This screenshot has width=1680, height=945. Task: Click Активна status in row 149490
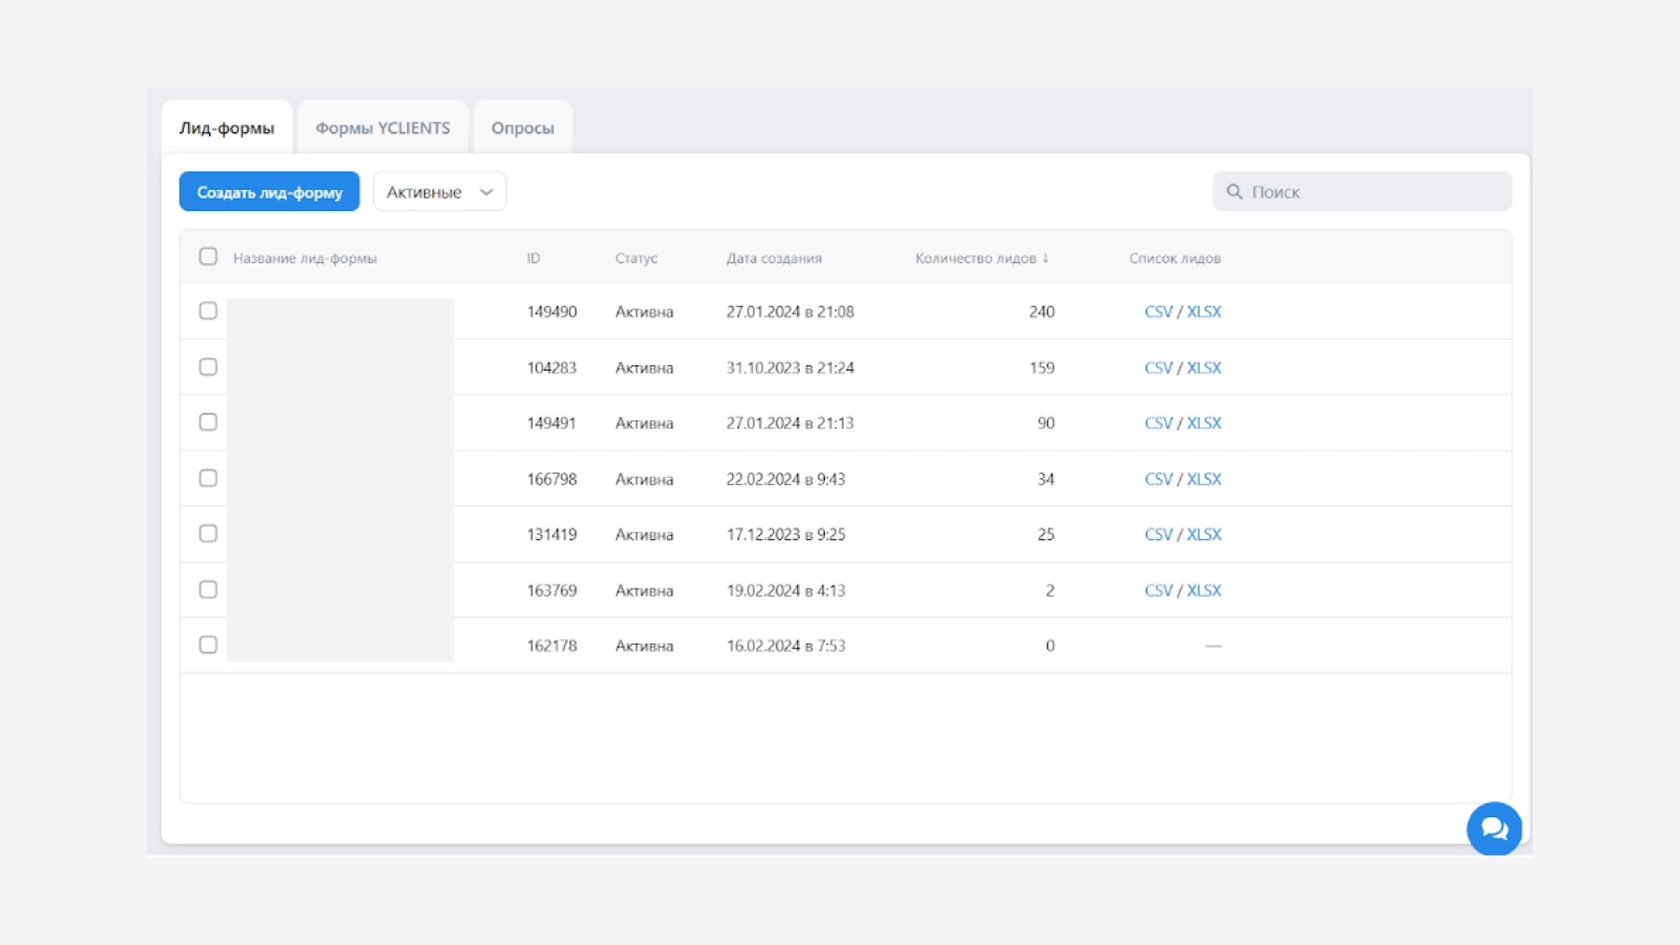(x=644, y=312)
